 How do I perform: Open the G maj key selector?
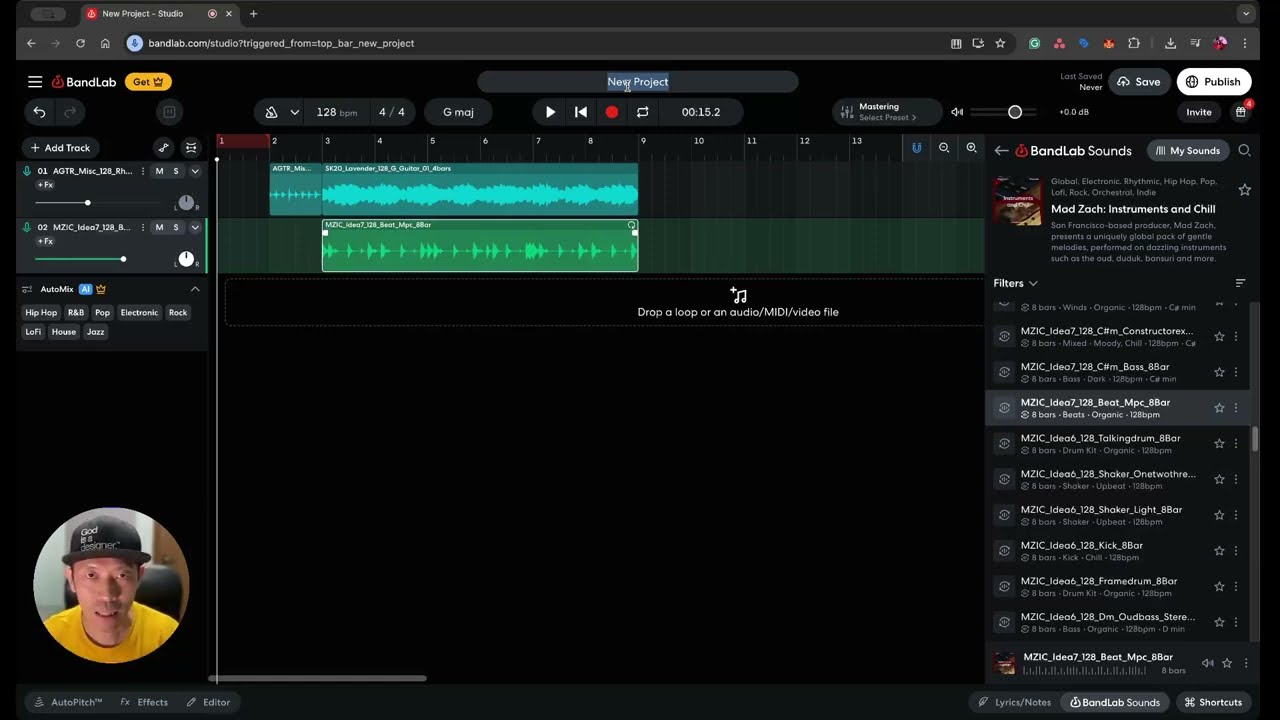tap(458, 112)
